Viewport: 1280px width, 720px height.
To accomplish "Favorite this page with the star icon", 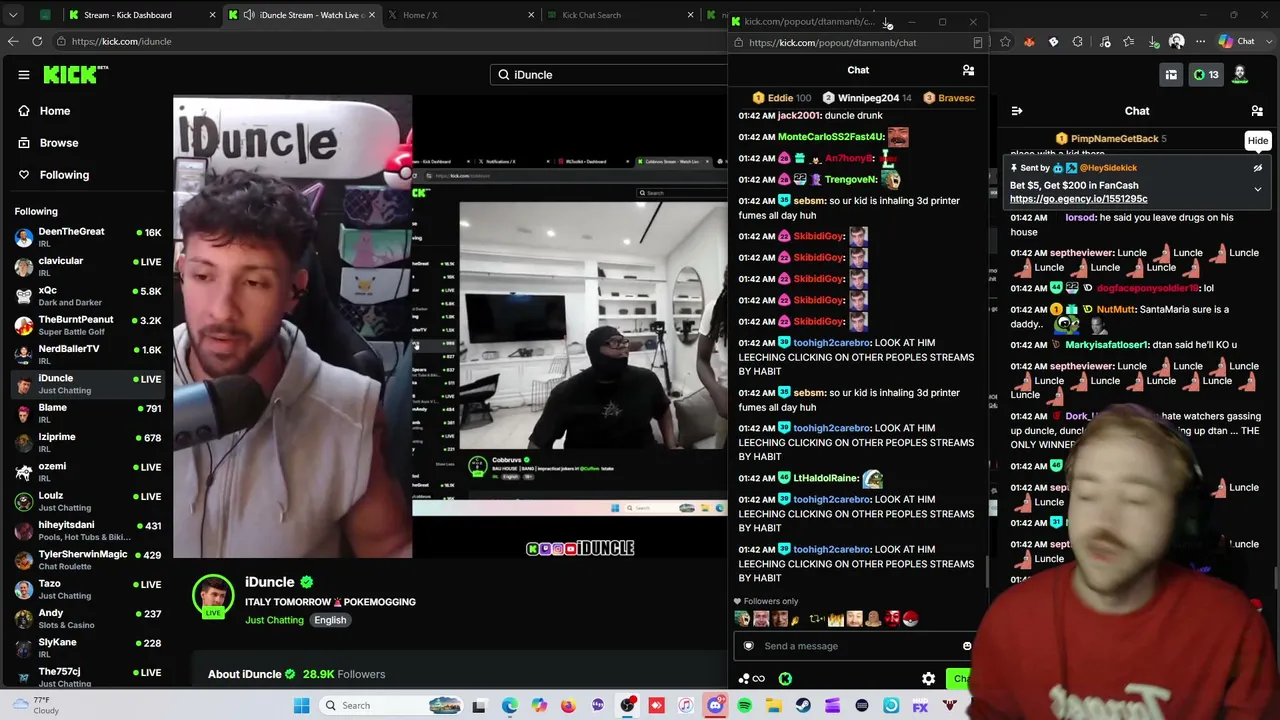I will [1005, 42].
